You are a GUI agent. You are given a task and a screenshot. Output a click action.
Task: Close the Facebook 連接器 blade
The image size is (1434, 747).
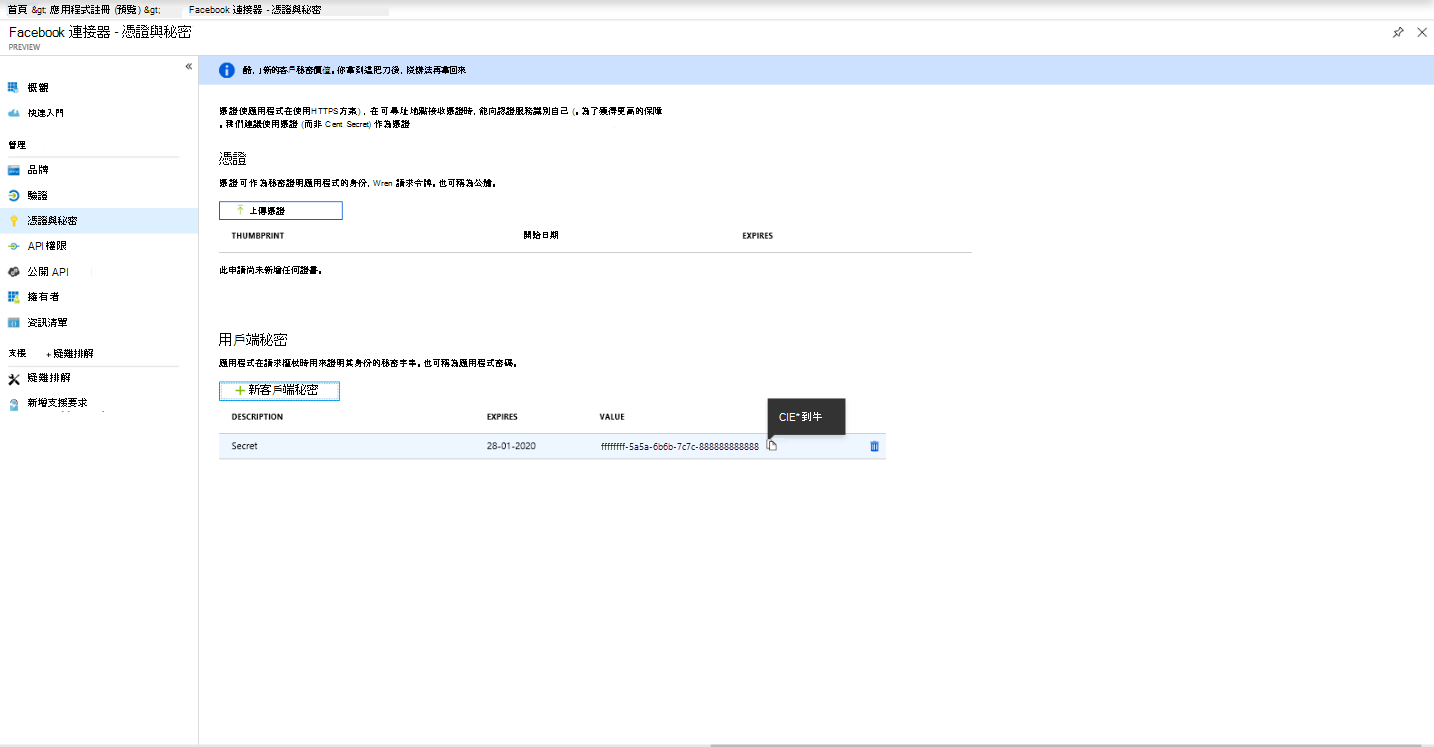pyautogui.click(x=1422, y=33)
